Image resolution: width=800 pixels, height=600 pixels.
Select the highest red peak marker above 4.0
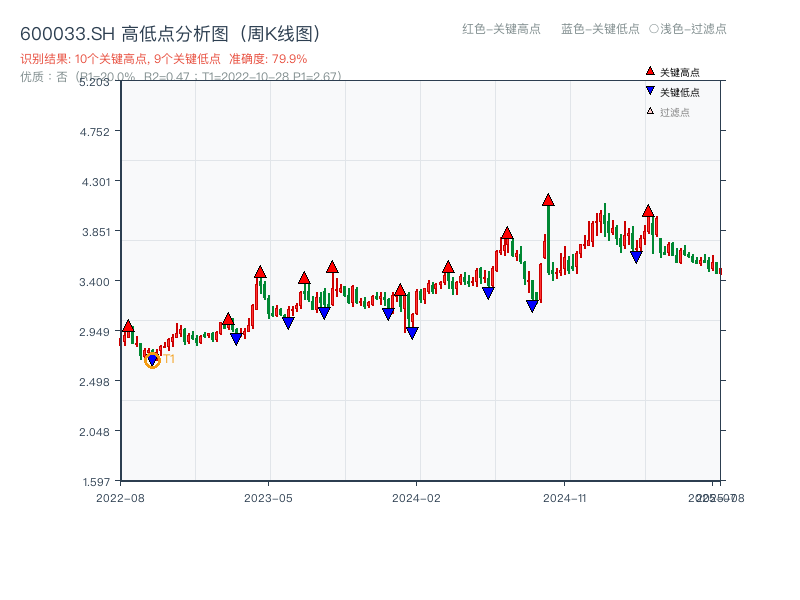(x=548, y=200)
